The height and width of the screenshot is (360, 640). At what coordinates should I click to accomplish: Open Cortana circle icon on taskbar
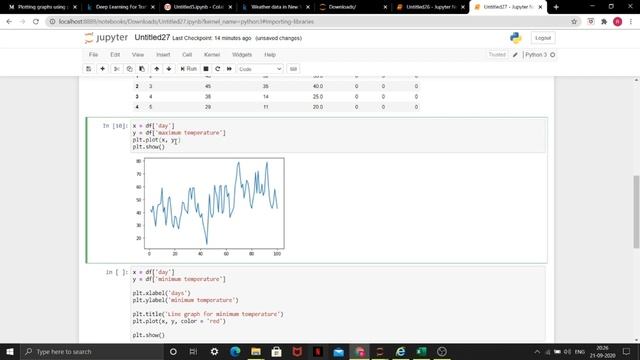point(173,351)
